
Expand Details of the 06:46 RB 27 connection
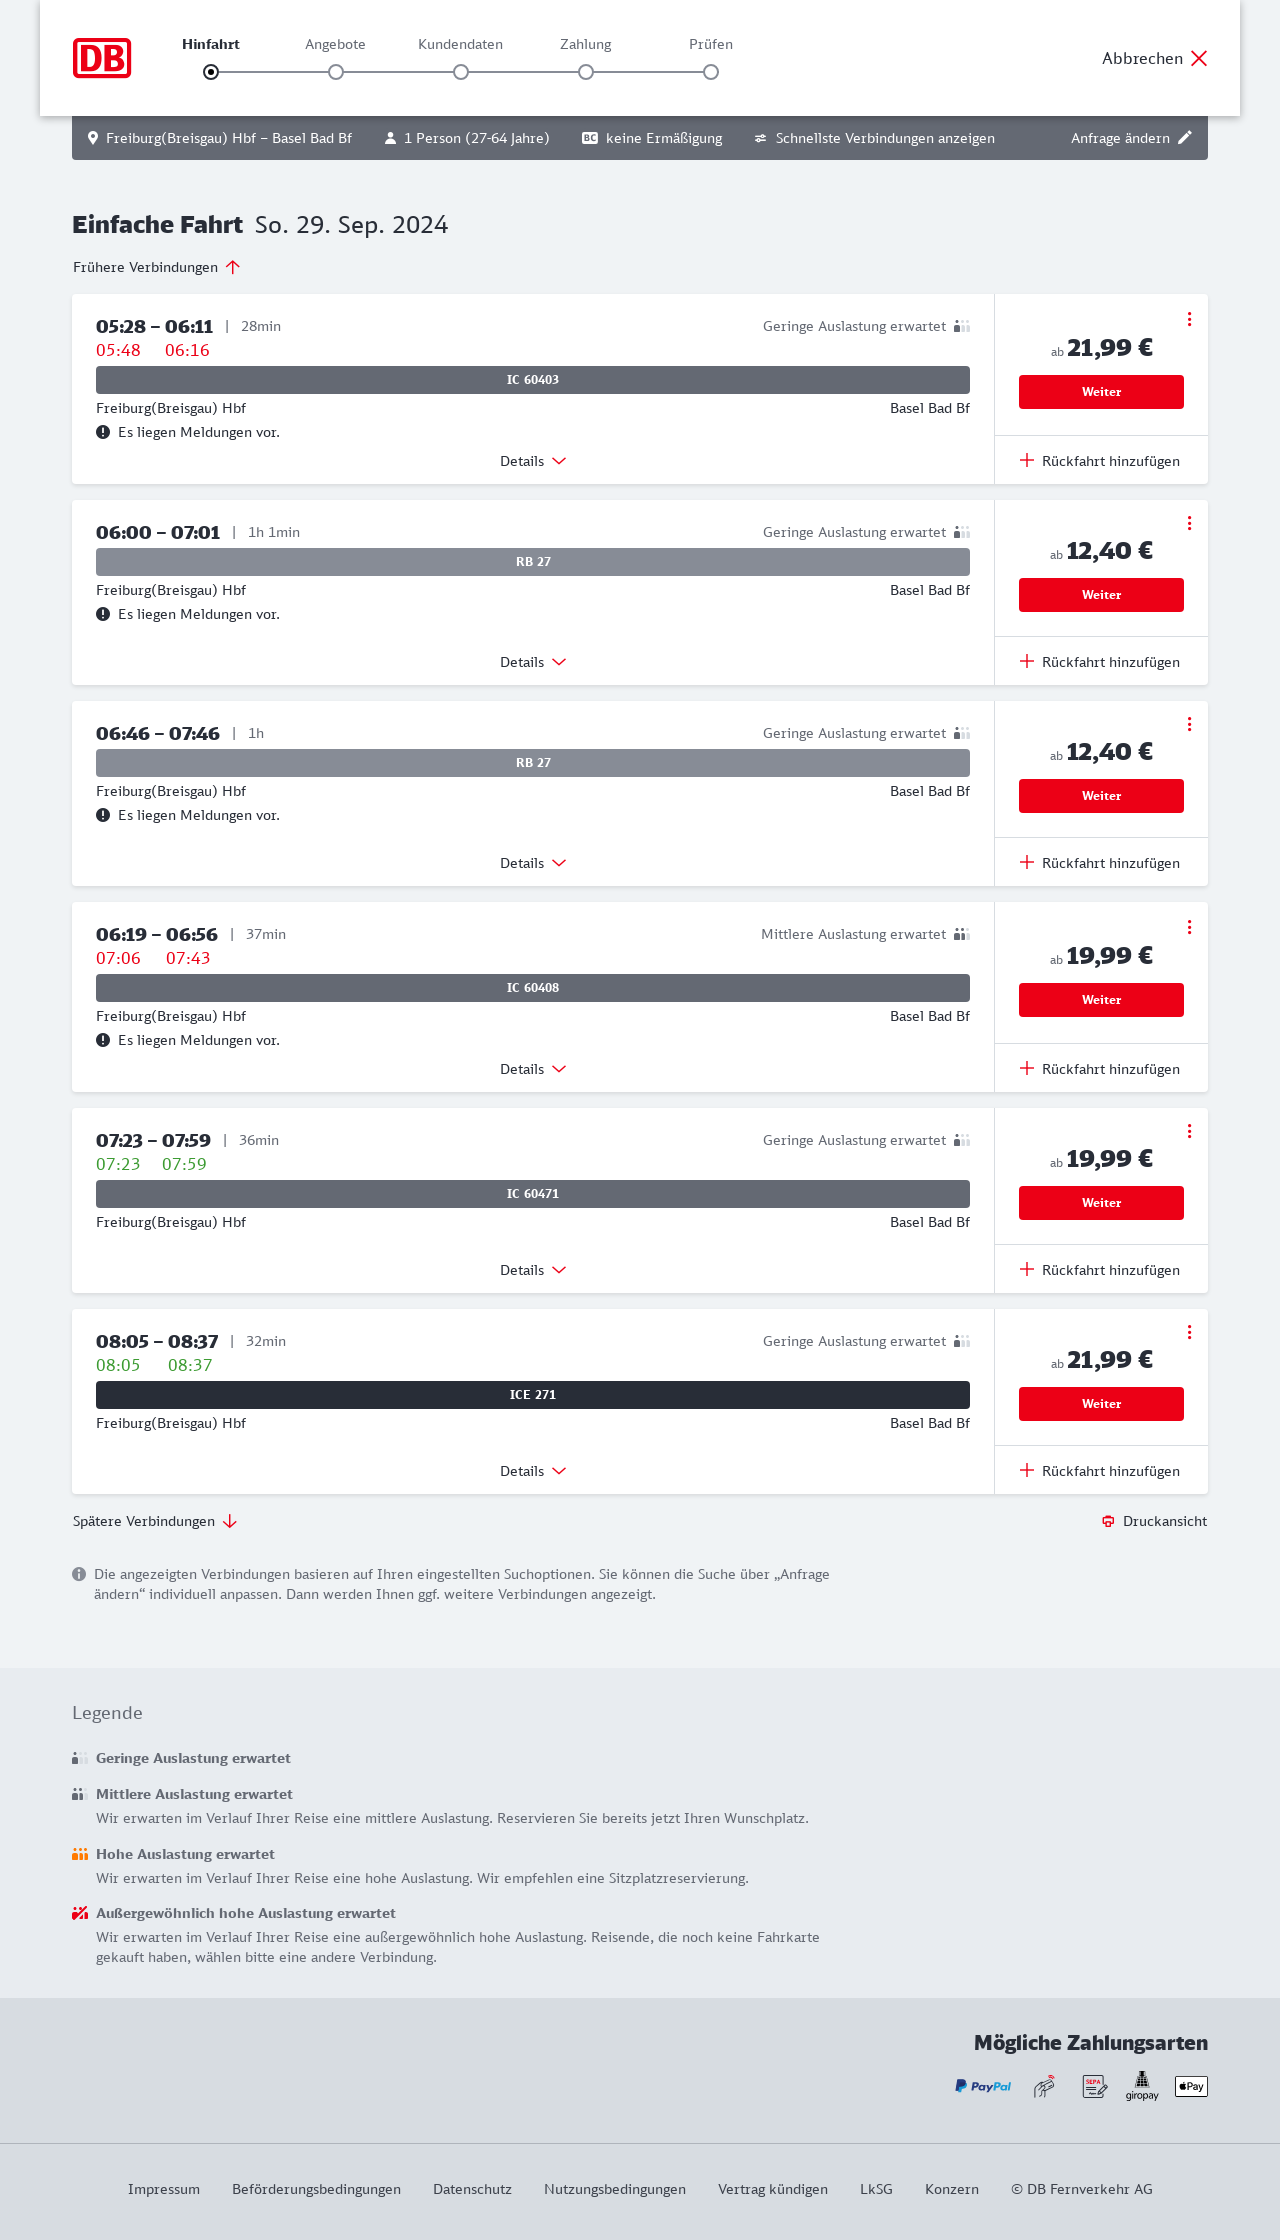point(533,863)
